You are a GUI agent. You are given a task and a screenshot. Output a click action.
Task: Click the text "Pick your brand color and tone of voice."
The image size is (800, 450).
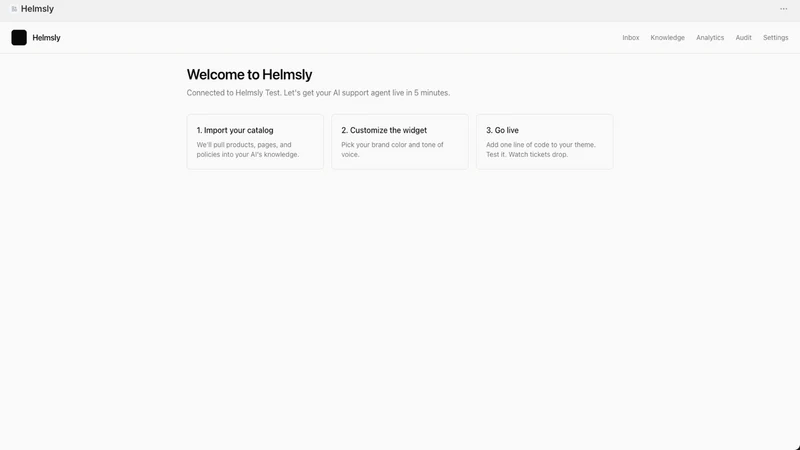(x=392, y=149)
